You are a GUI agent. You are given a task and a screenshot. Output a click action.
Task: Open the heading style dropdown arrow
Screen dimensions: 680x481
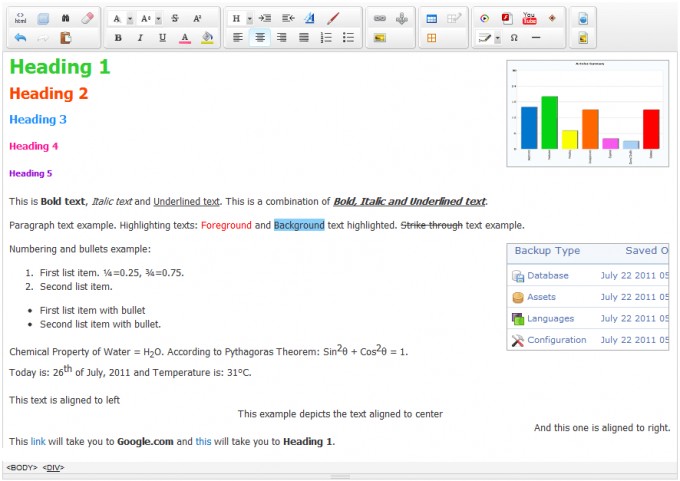pyautogui.click(x=249, y=19)
